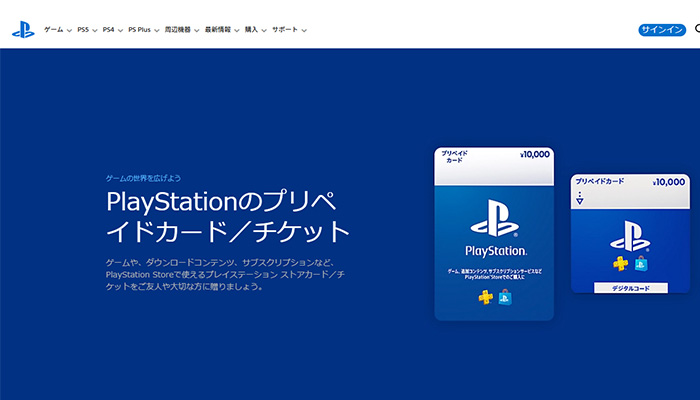This screenshot has height=400, width=700.
Task: Click the PlayStation logo in header
Action: (x=23, y=29)
